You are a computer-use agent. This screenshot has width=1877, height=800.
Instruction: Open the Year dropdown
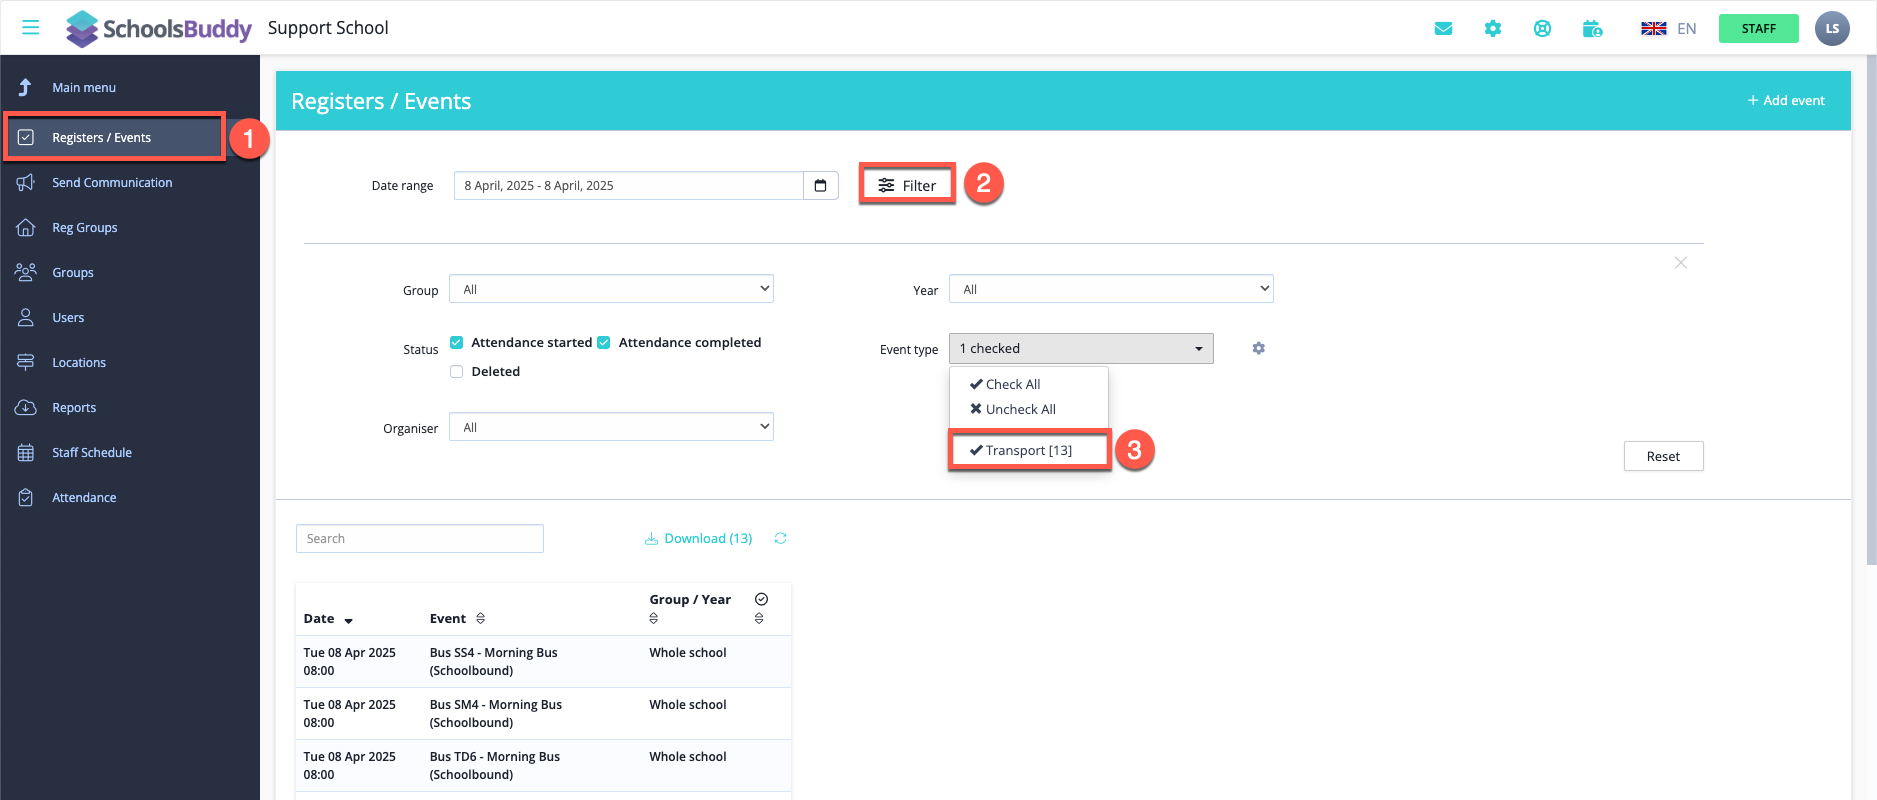(1110, 289)
